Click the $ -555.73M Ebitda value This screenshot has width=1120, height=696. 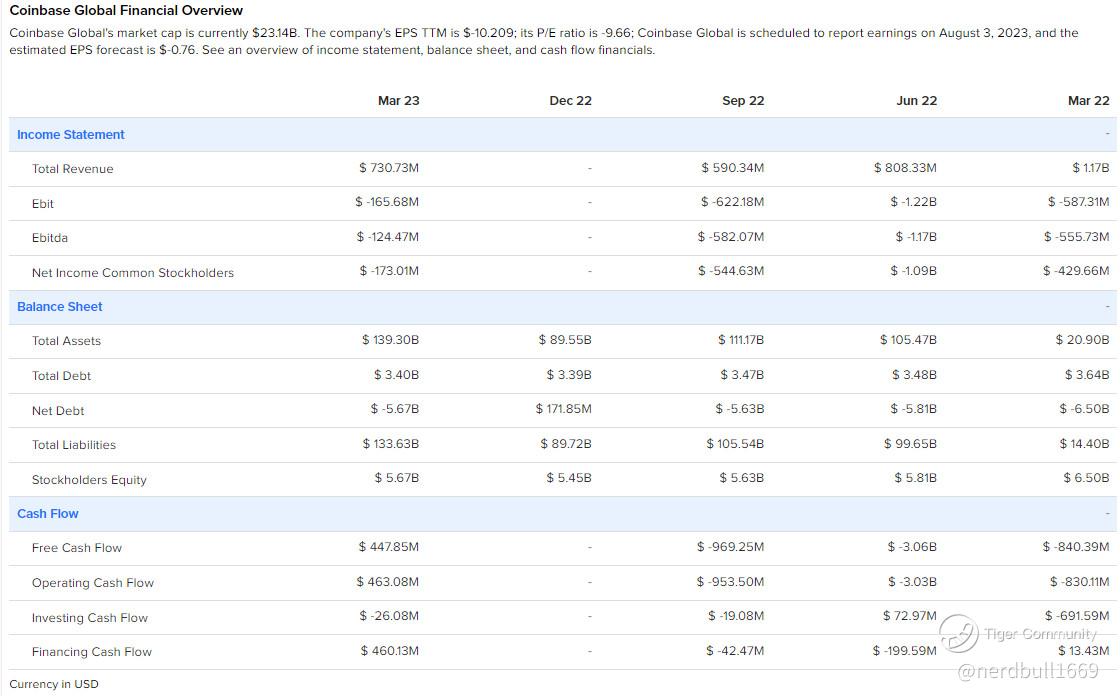(x=1076, y=237)
